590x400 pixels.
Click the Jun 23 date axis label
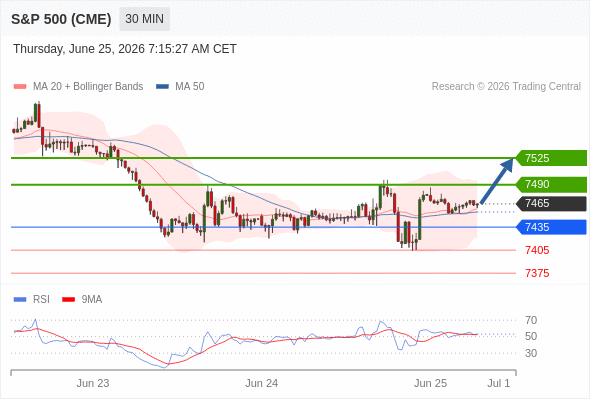coord(93,383)
